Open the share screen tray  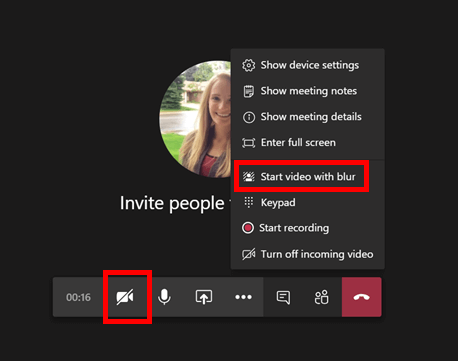tap(204, 297)
